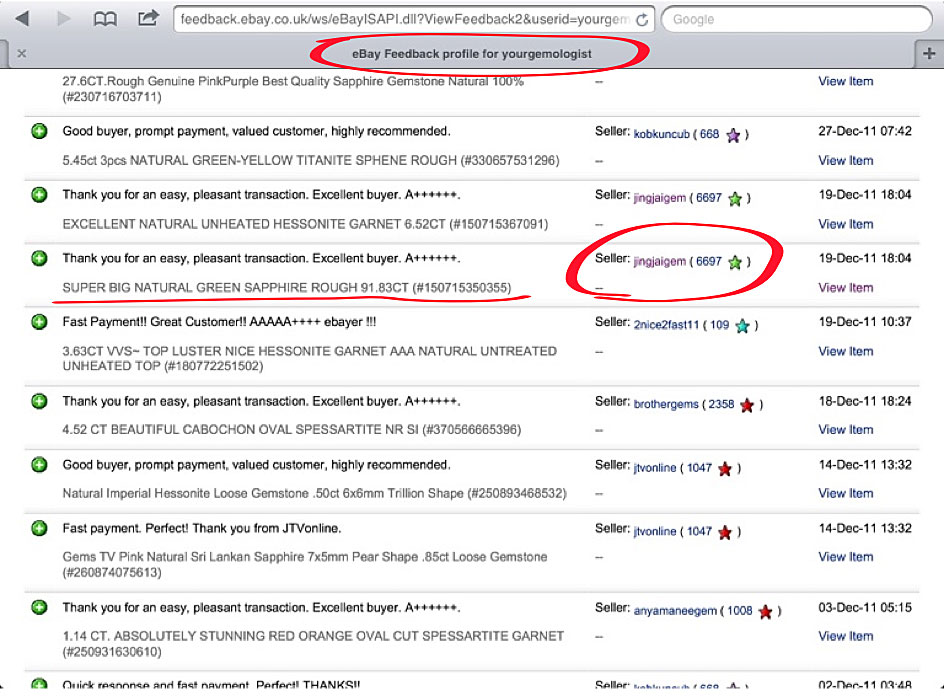Image resolution: width=944 pixels, height=697 pixels.
Task: Tap the share arrow icon
Action: point(148,18)
